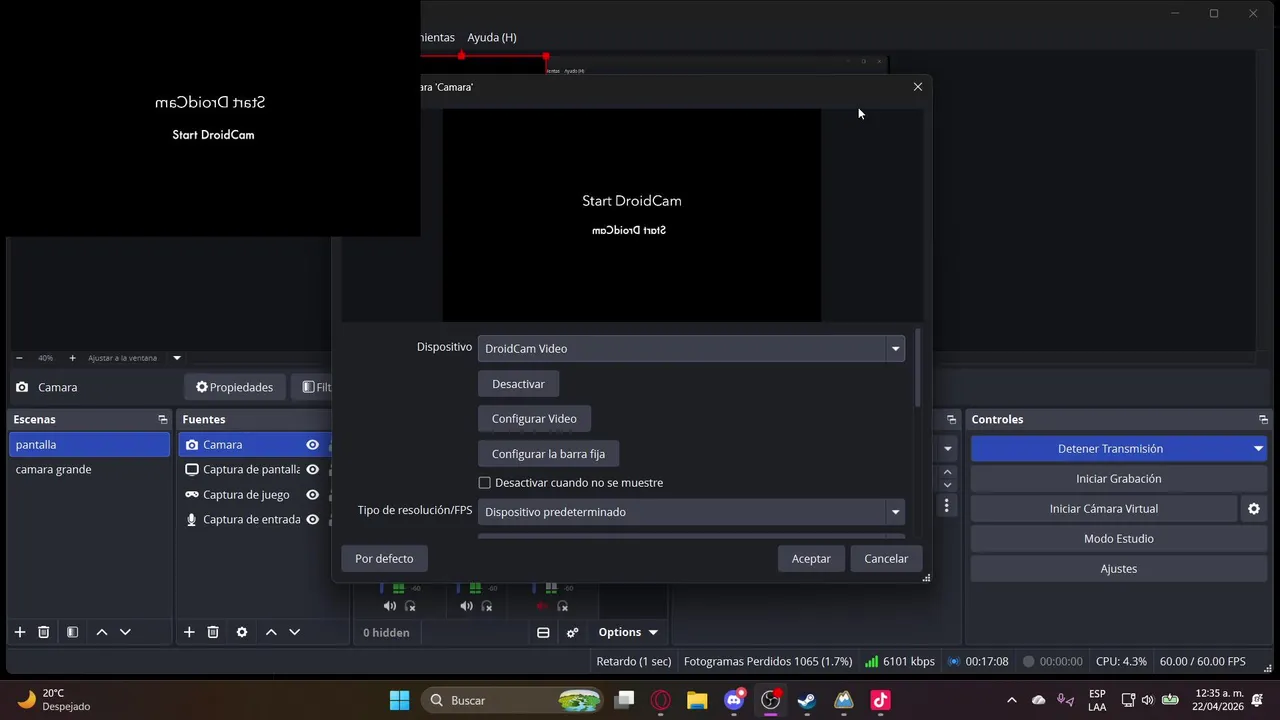The width and height of the screenshot is (1280, 720).
Task: Open Steam from the taskbar
Action: (806, 700)
